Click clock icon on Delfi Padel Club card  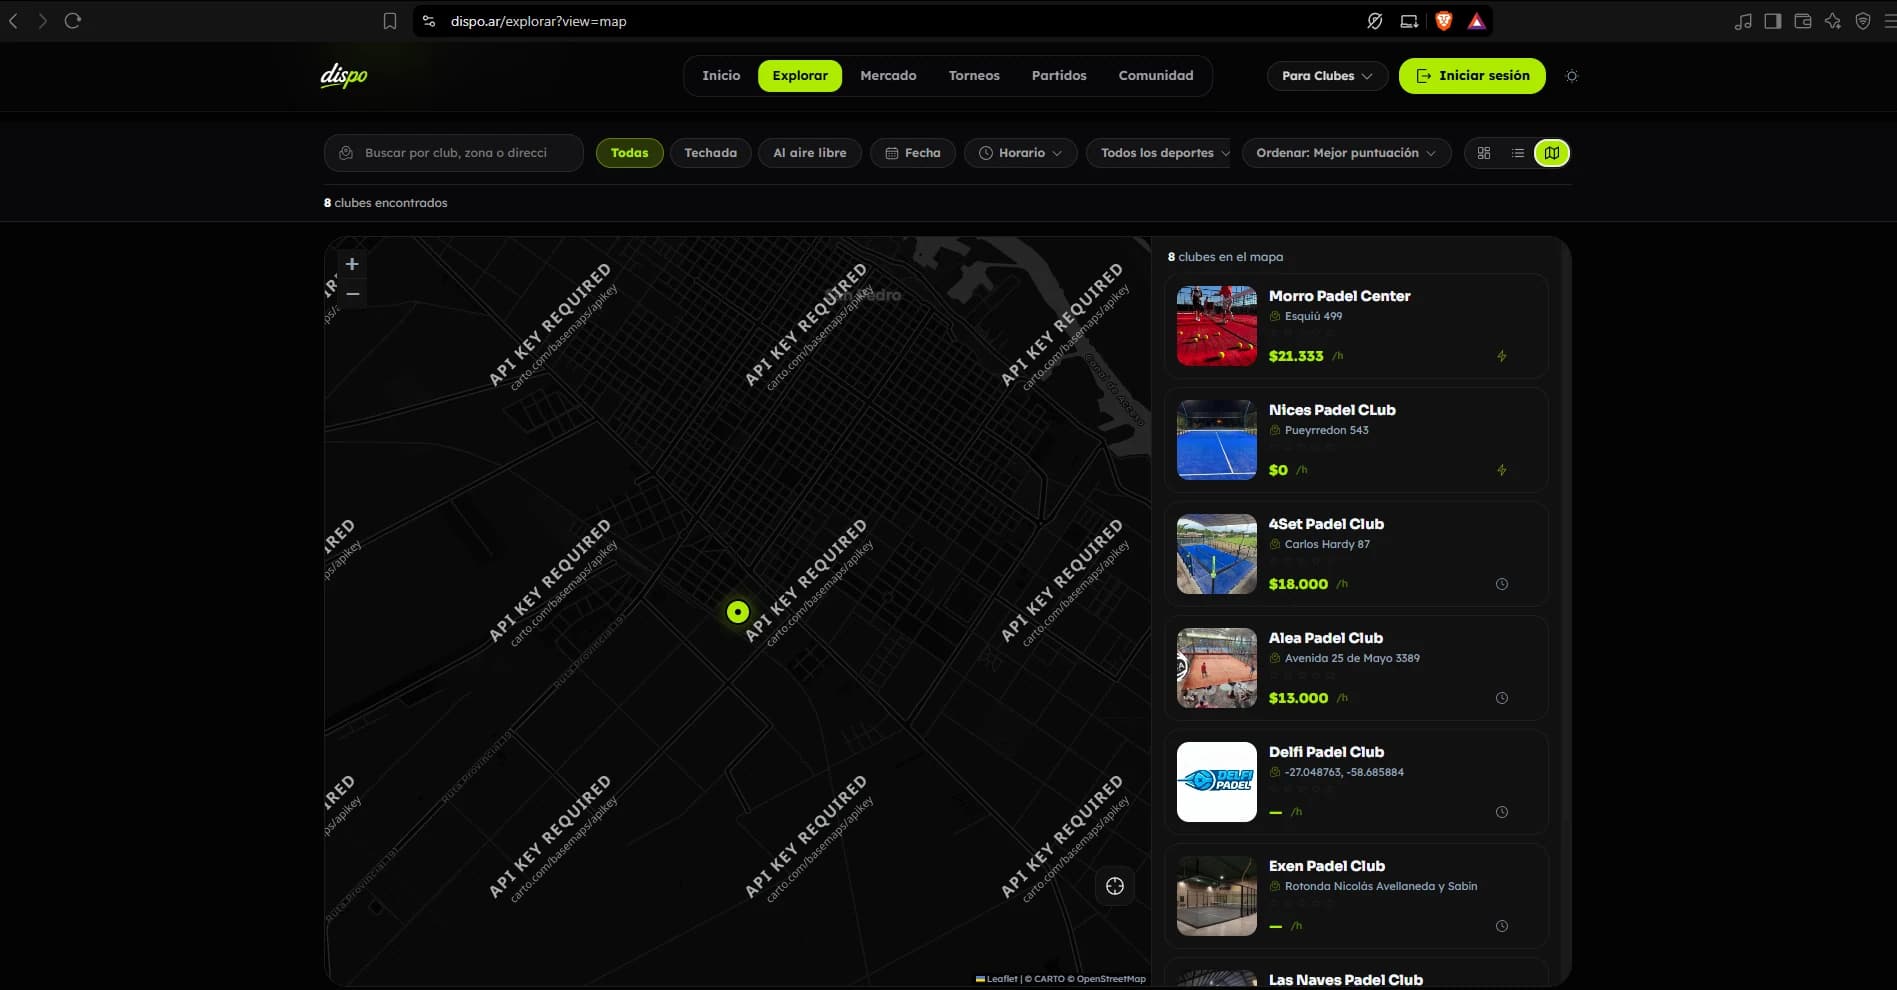click(1501, 812)
